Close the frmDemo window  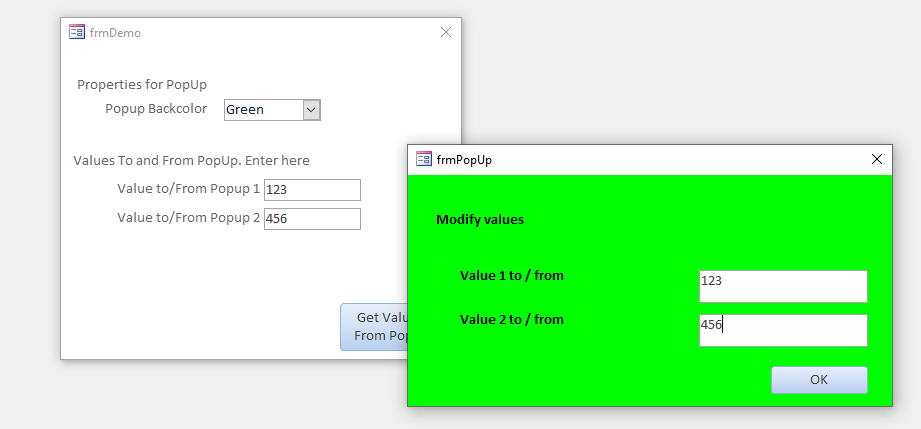coord(446,32)
